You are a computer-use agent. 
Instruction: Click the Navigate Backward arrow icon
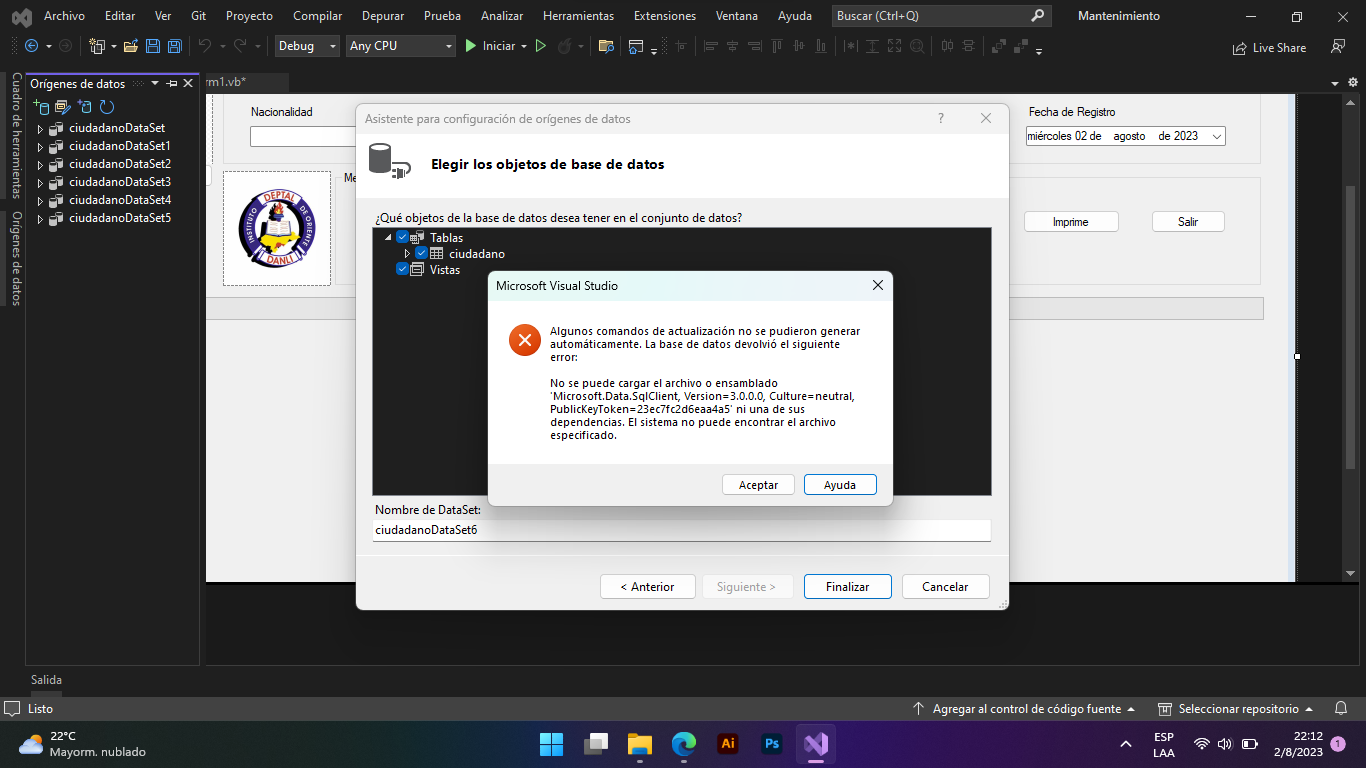(x=31, y=46)
